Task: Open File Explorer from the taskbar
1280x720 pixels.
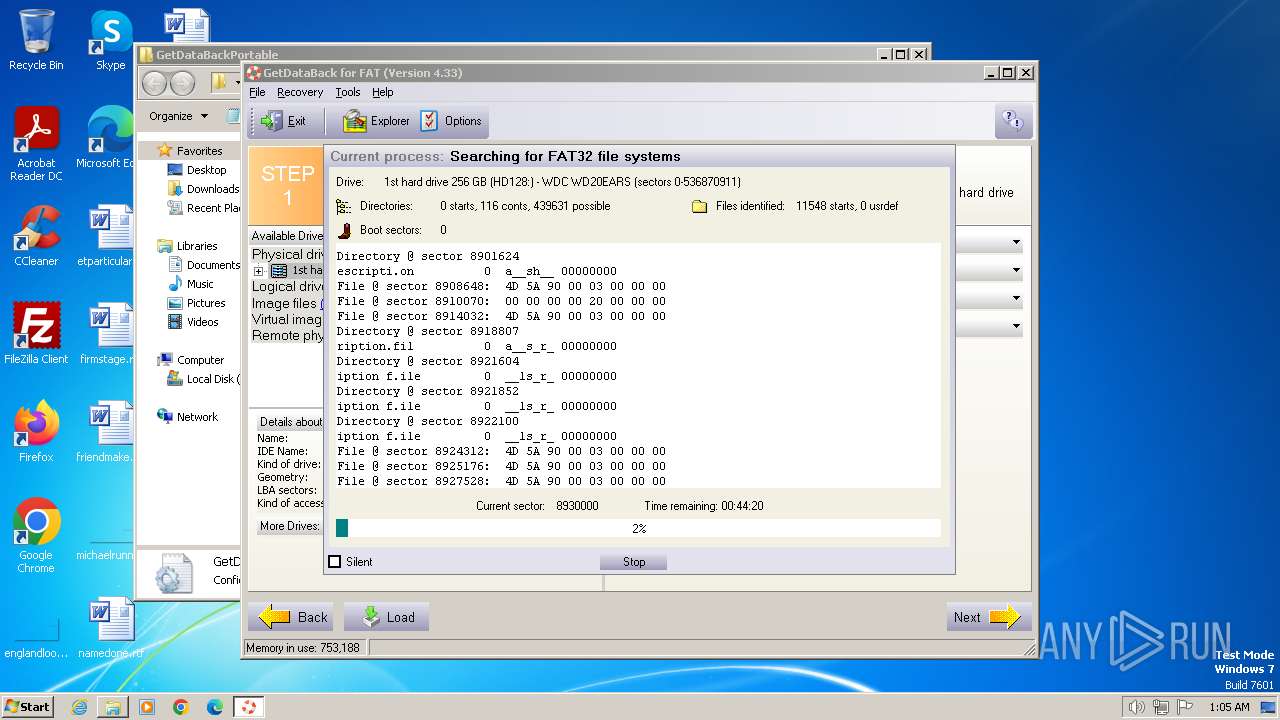Action: (x=113, y=707)
